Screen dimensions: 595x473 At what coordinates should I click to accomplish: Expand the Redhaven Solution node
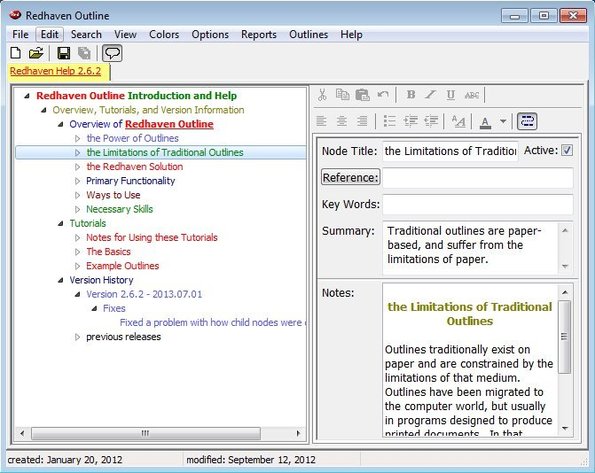click(77, 167)
